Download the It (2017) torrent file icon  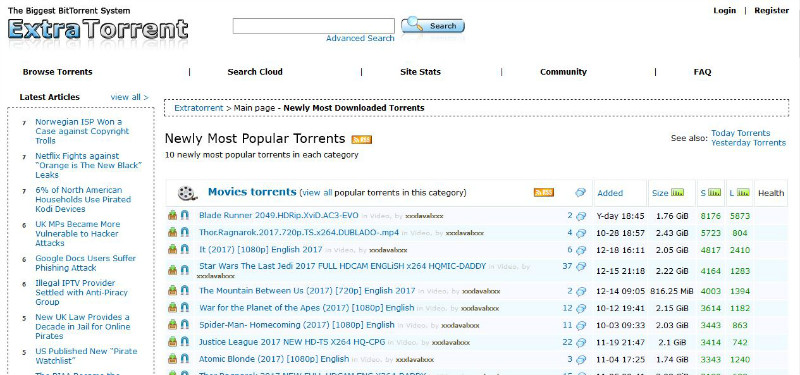tap(172, 249)
